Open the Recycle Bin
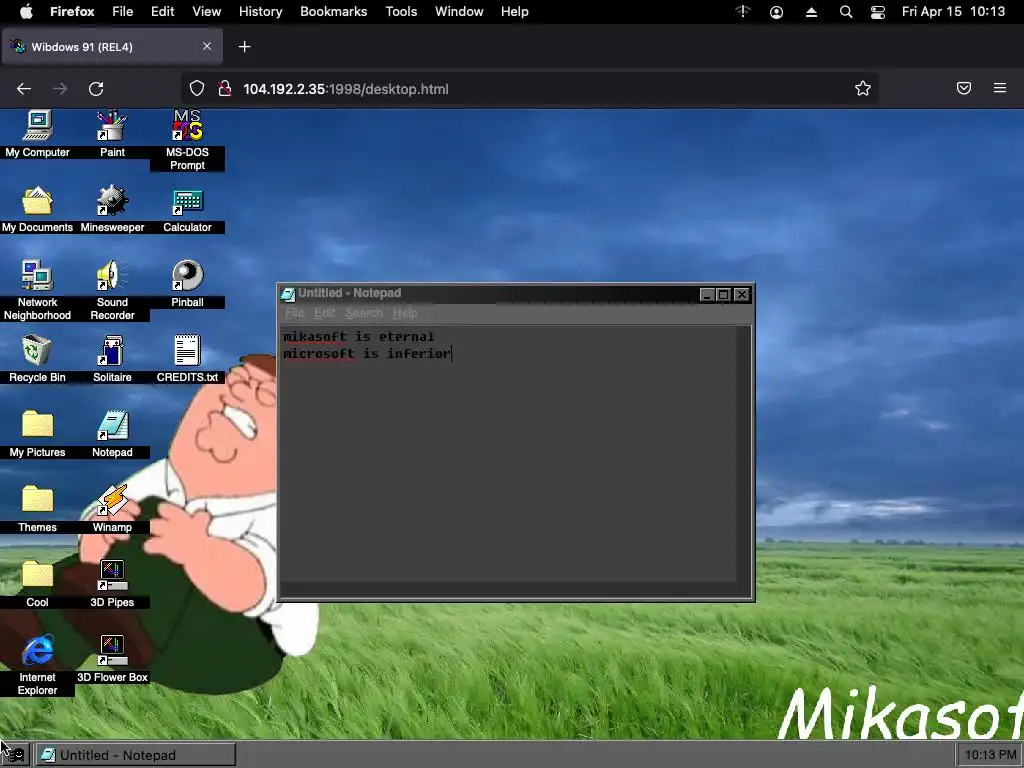Screen dimensions: 1024x768 click(x=37, y=359)
